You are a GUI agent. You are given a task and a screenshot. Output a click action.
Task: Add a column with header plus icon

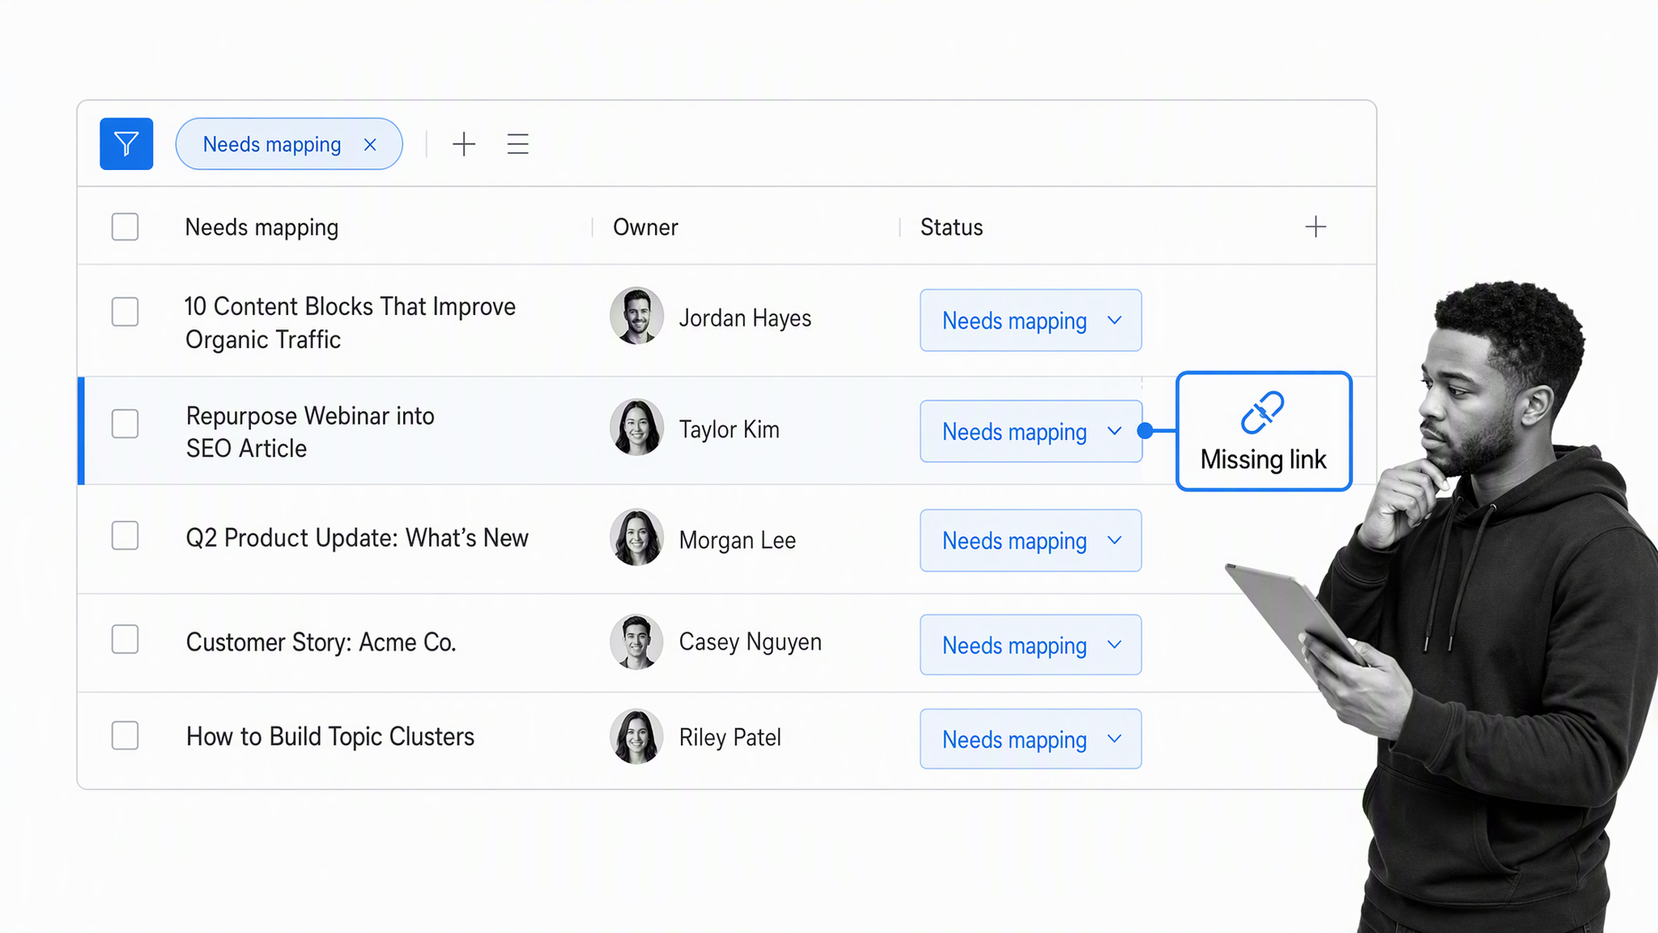coord(1316,227)
